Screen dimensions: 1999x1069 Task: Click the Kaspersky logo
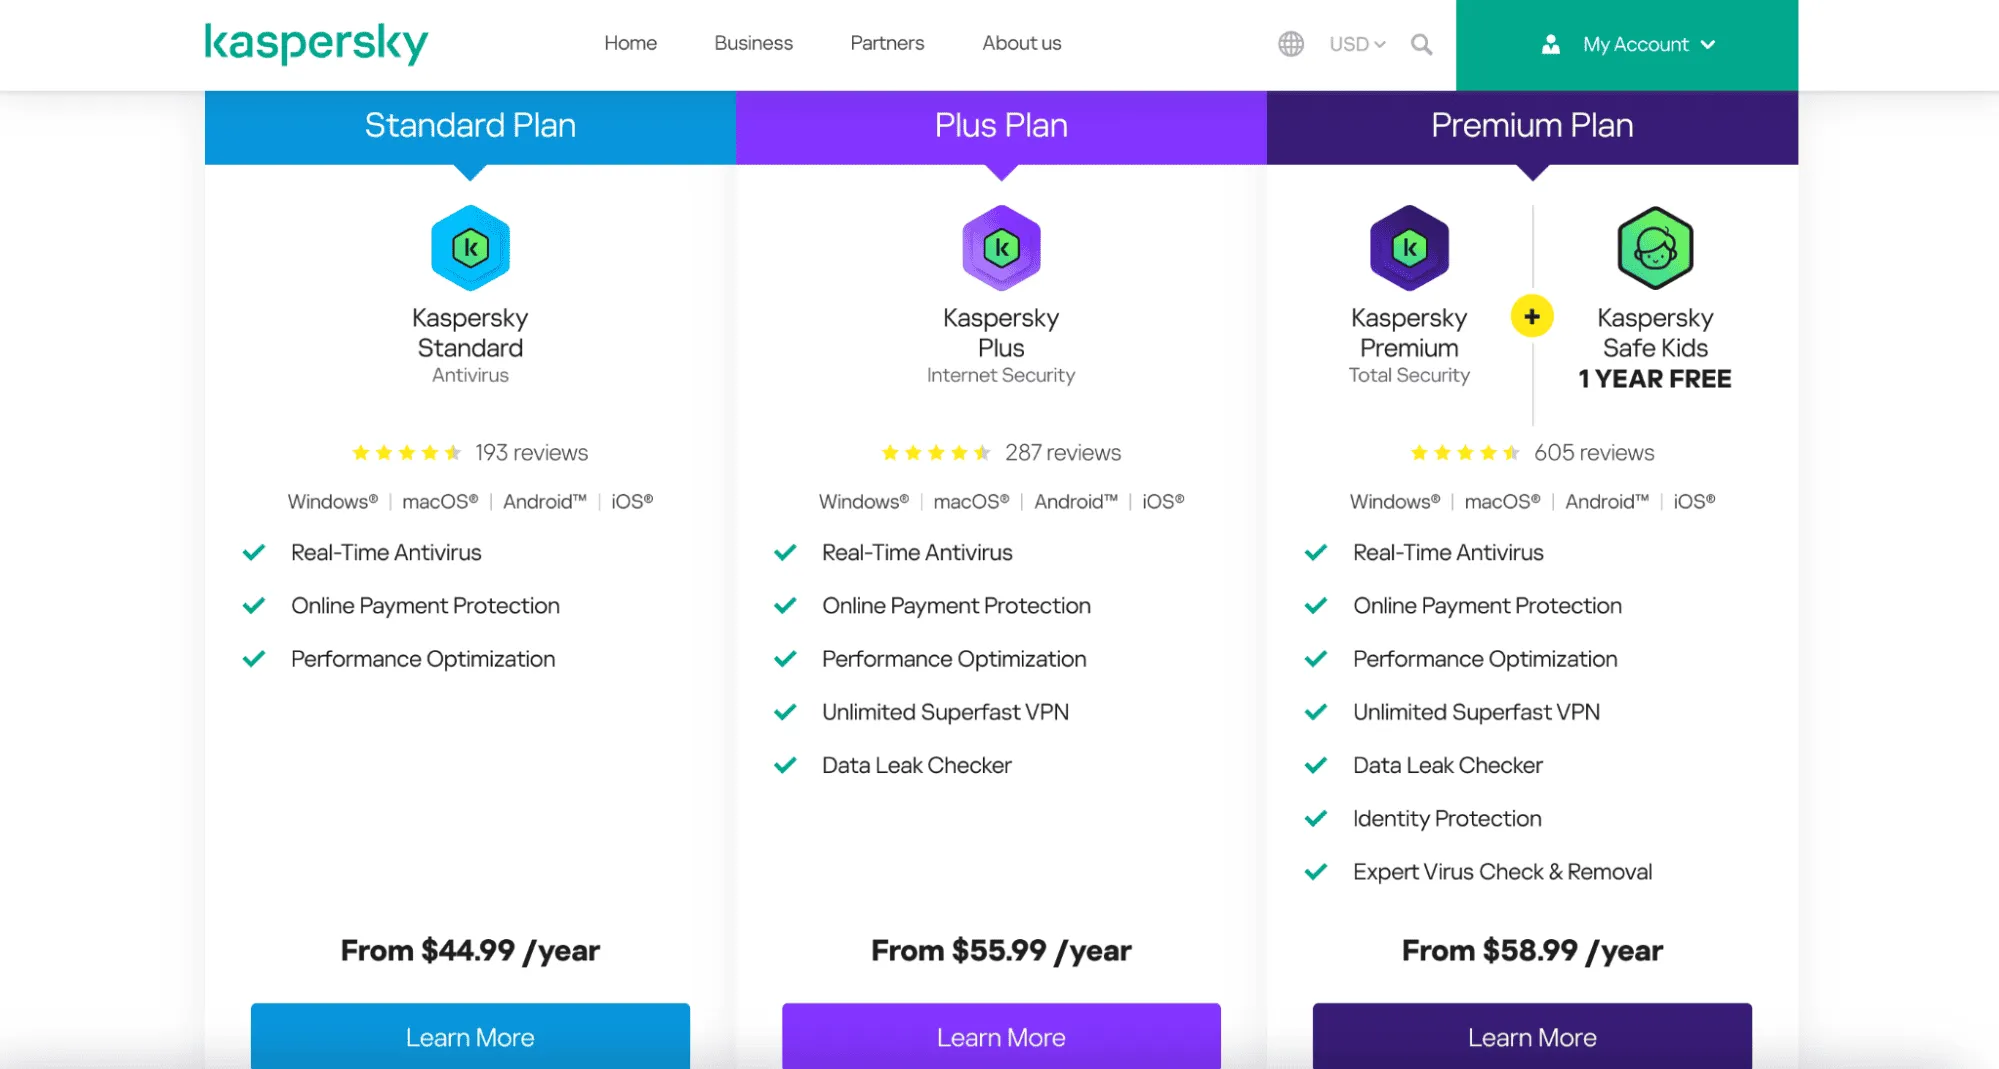[315, 42]
